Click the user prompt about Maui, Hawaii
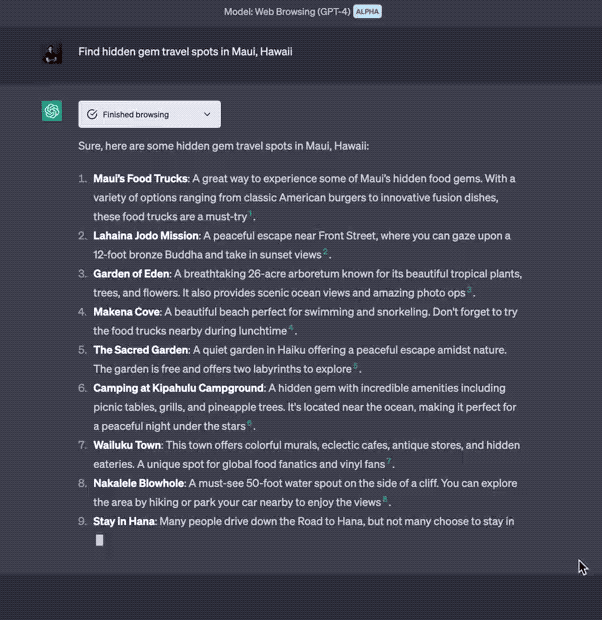This screenshot has width=602, height=620. tap(185, 52)
